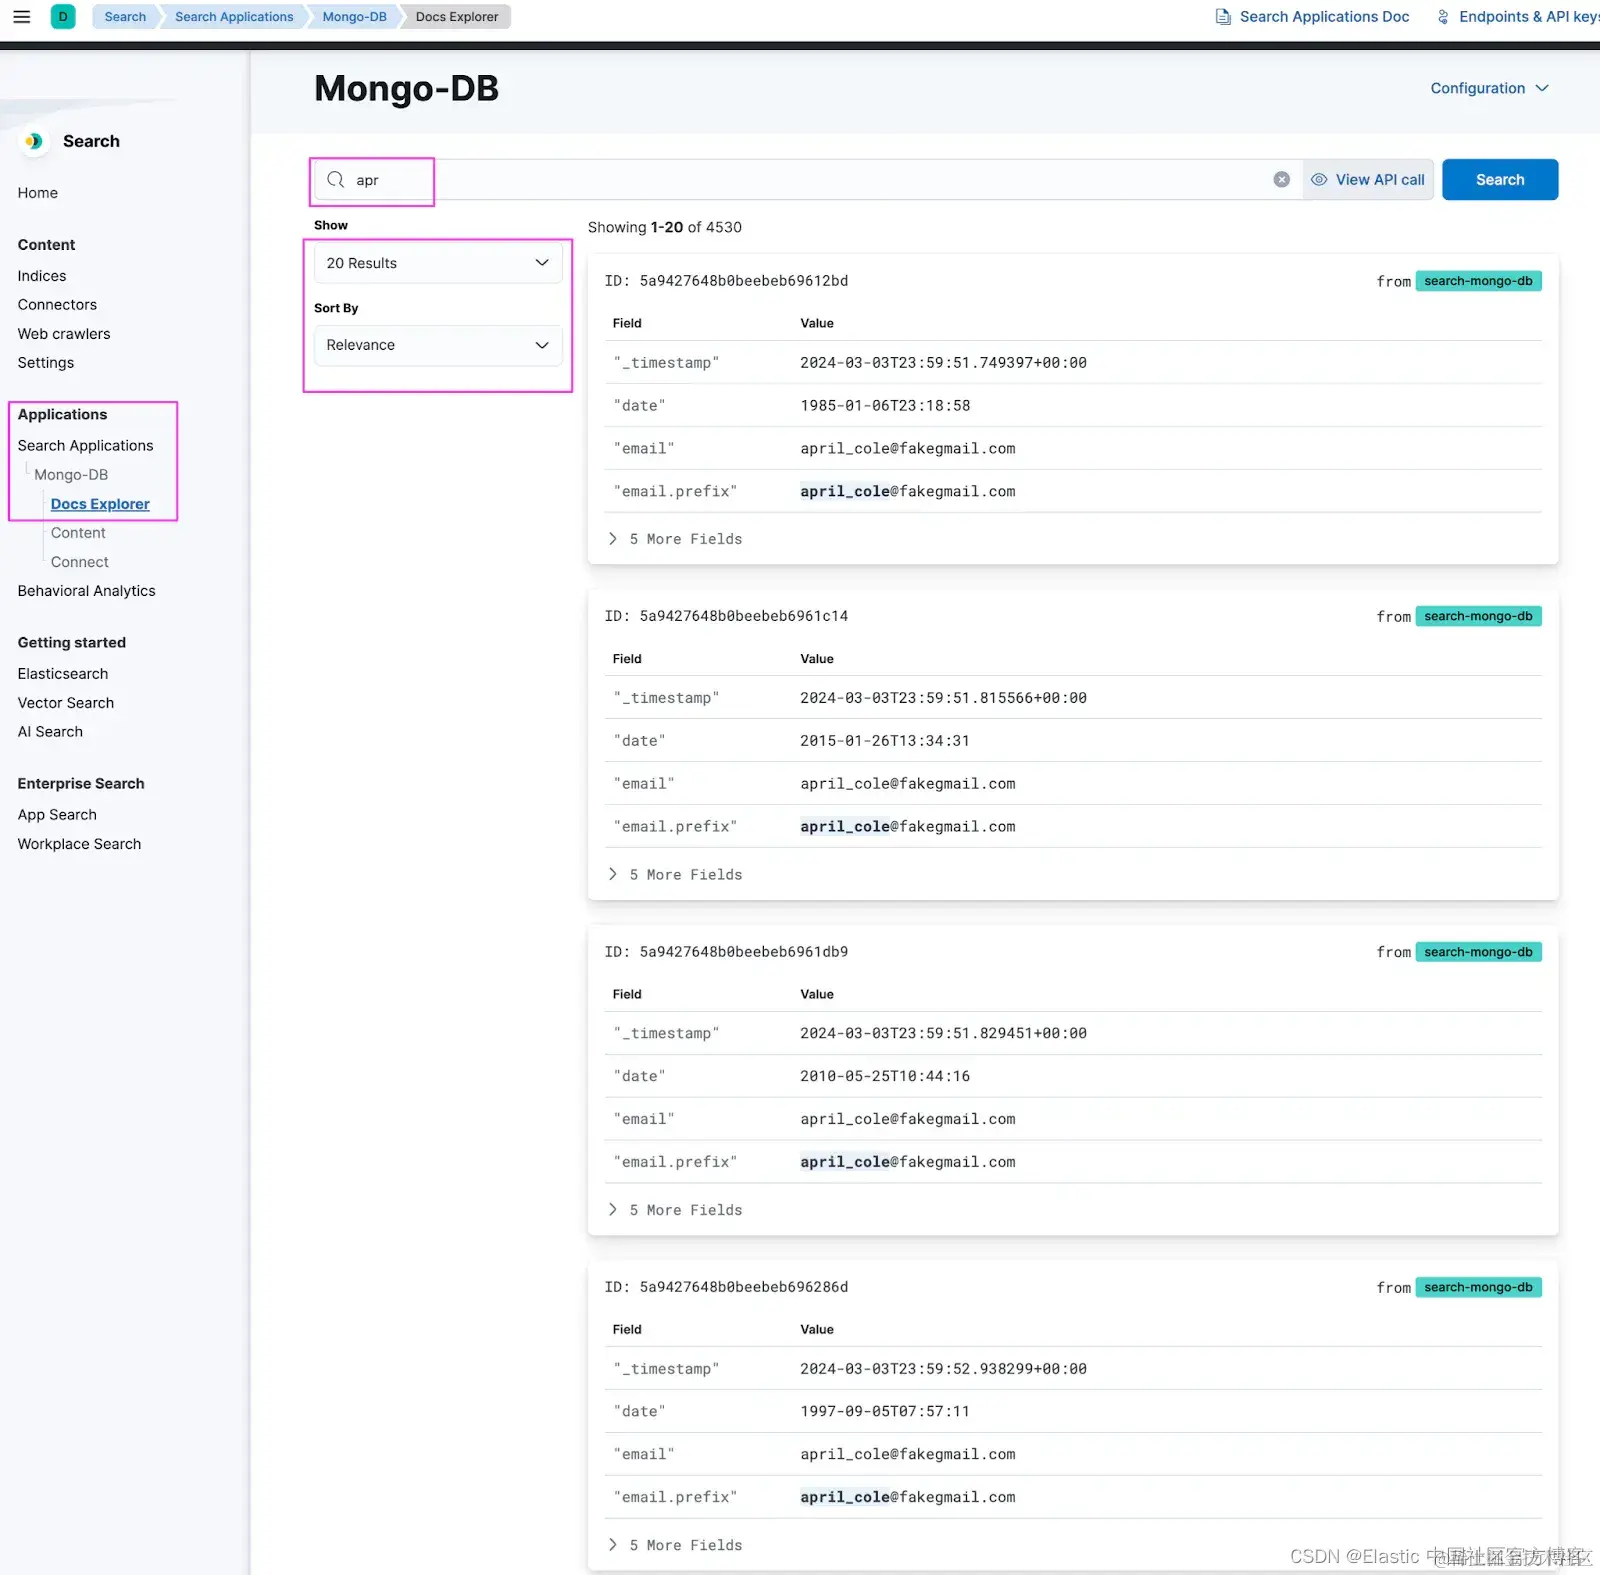This screenshot has width=1600, height=1575.
Task: Expand 5 More Fields for ID ending 61c14
Action: [x=676, y=874]
